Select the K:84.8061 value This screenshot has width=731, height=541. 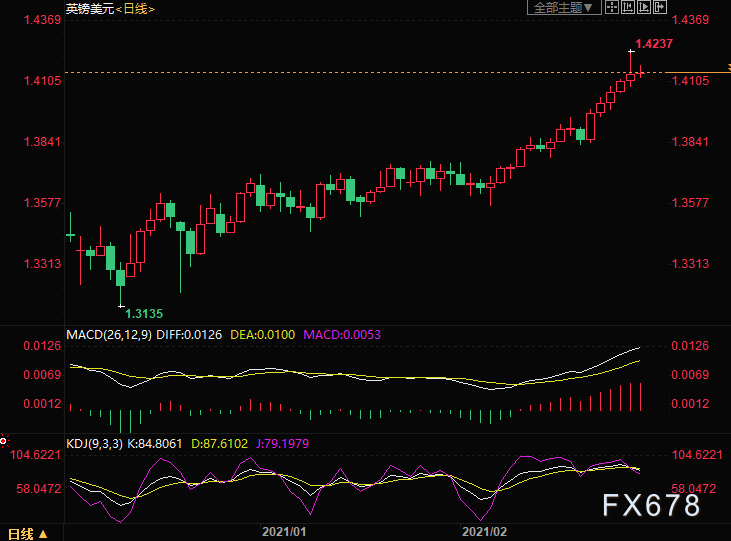[154, 444]
